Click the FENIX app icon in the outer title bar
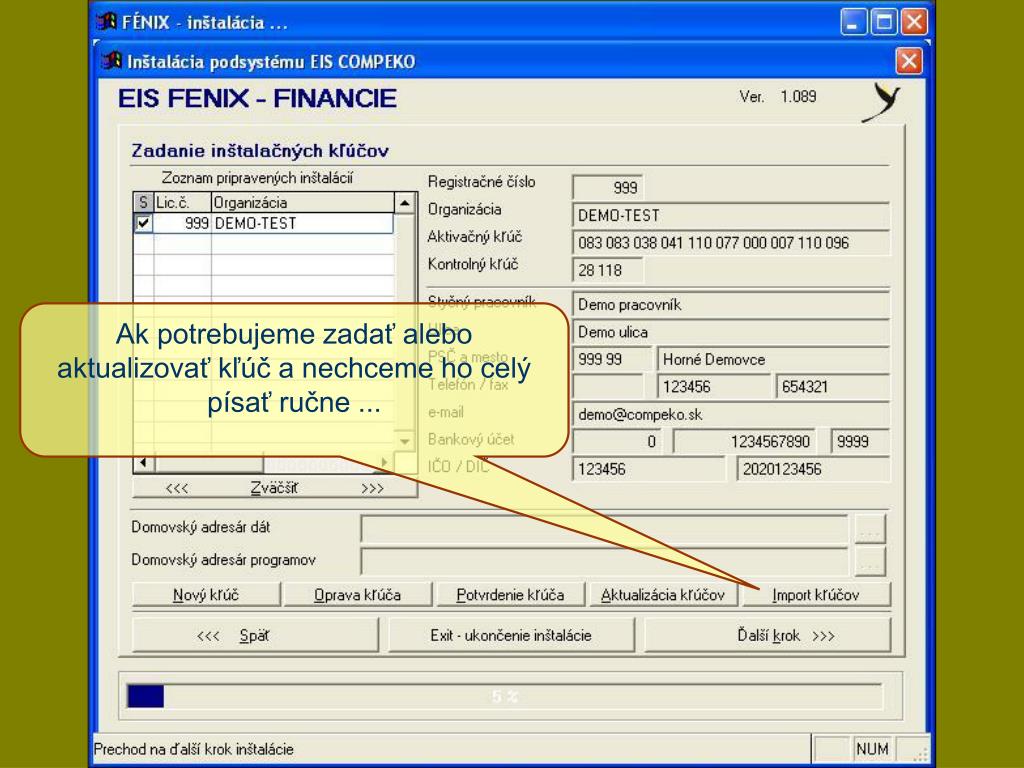 click(x=106, y=22)
